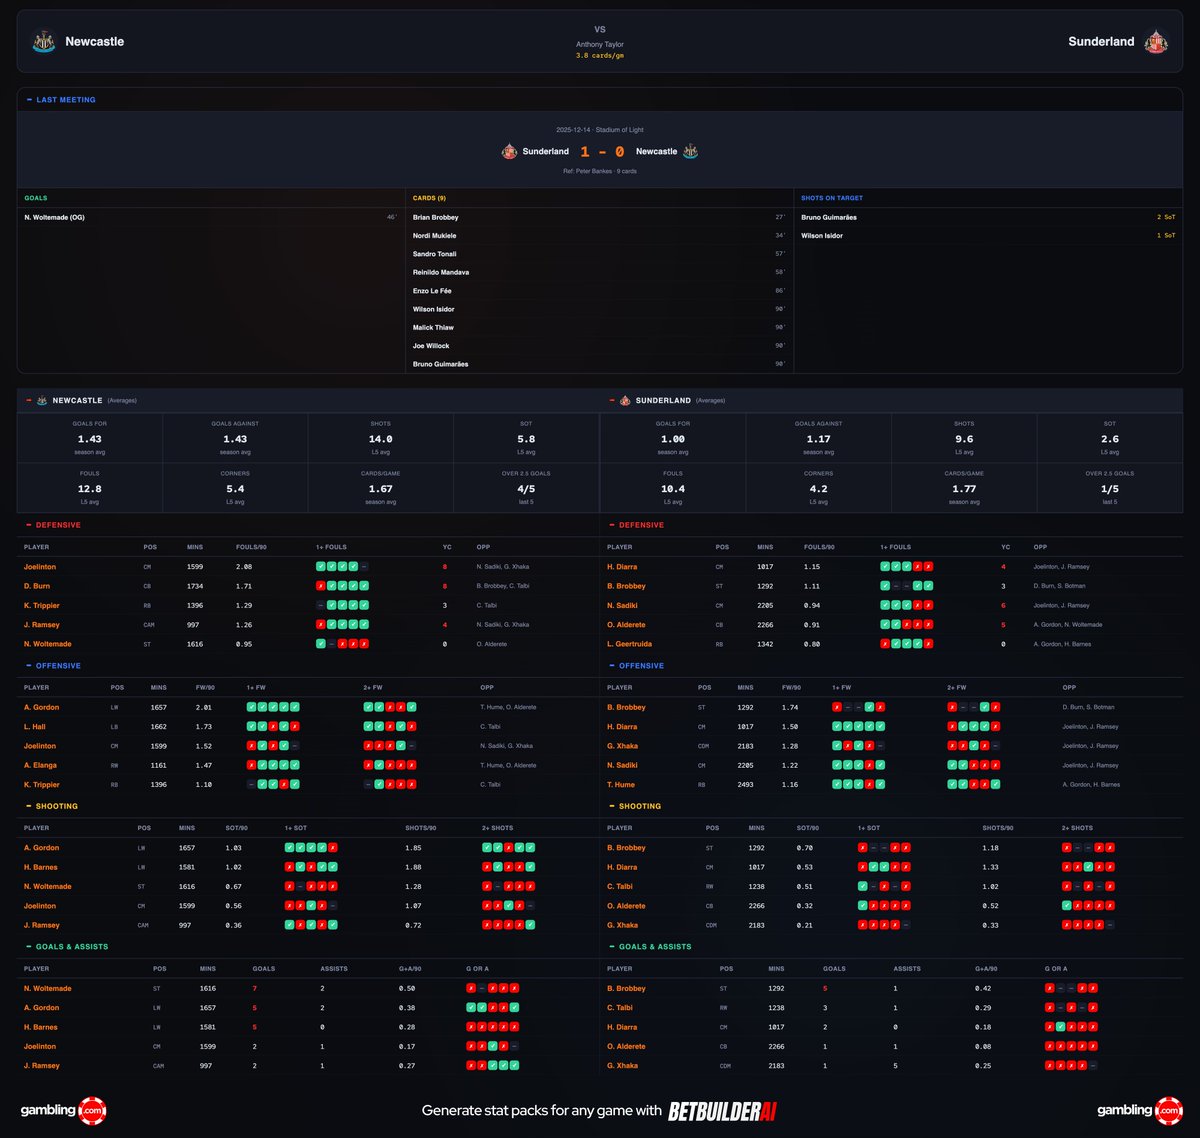
Task: Collapse Newcastle's Defensive section
Action: tap(28, 525)
